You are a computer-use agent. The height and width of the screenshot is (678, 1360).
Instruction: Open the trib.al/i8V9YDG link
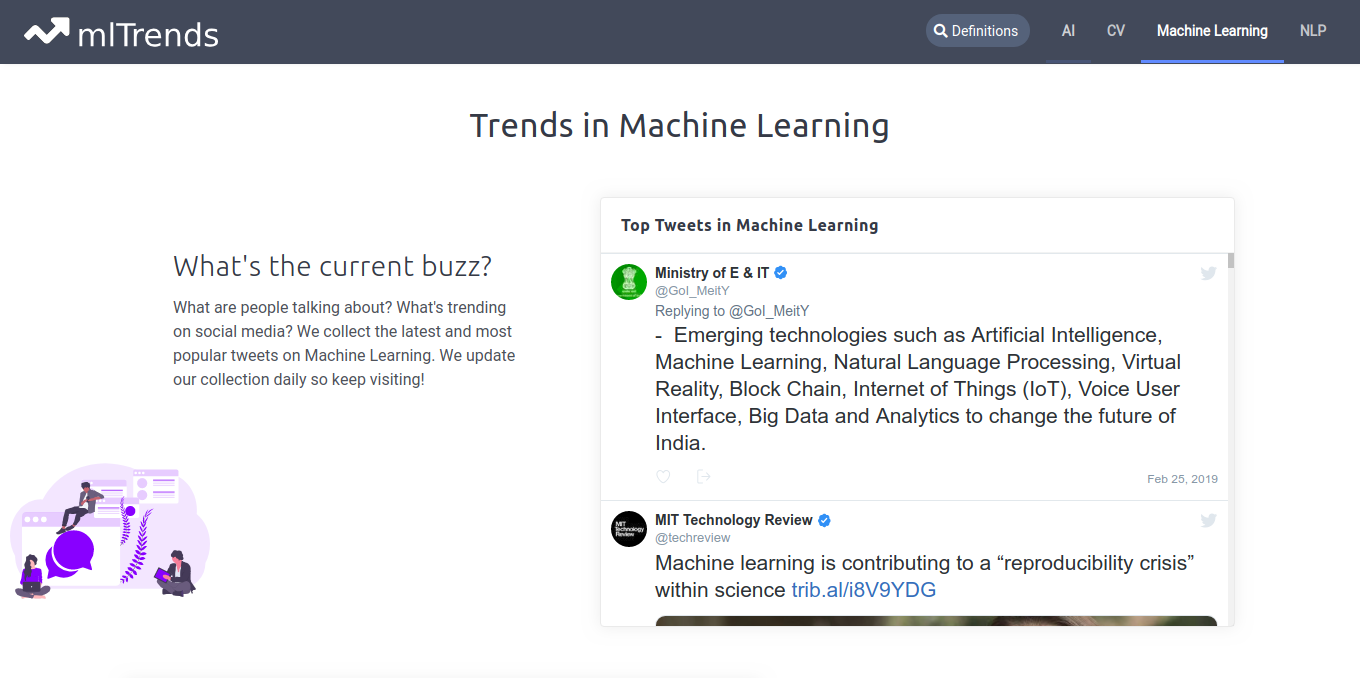(x=863, y=590)
